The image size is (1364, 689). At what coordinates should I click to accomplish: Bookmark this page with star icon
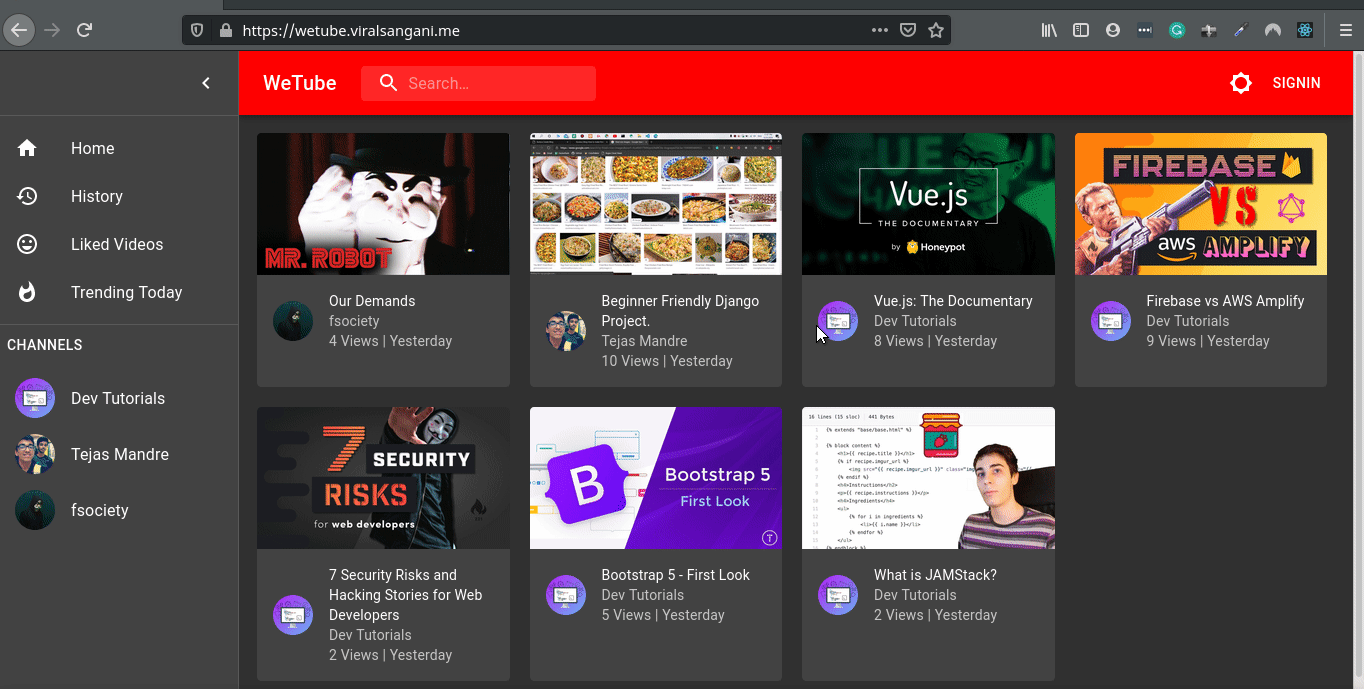[x=936, y=30]
